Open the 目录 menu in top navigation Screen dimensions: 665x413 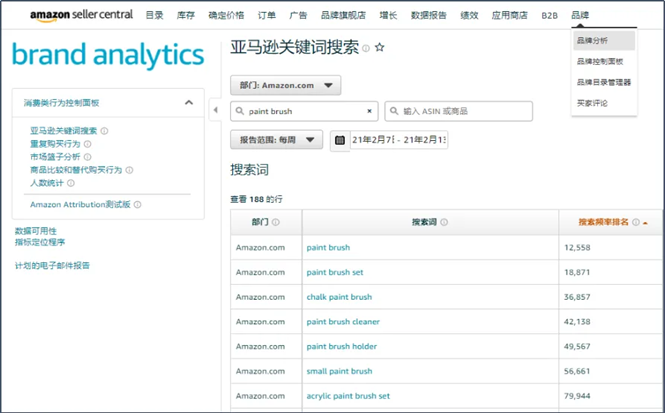coord(154,15)
